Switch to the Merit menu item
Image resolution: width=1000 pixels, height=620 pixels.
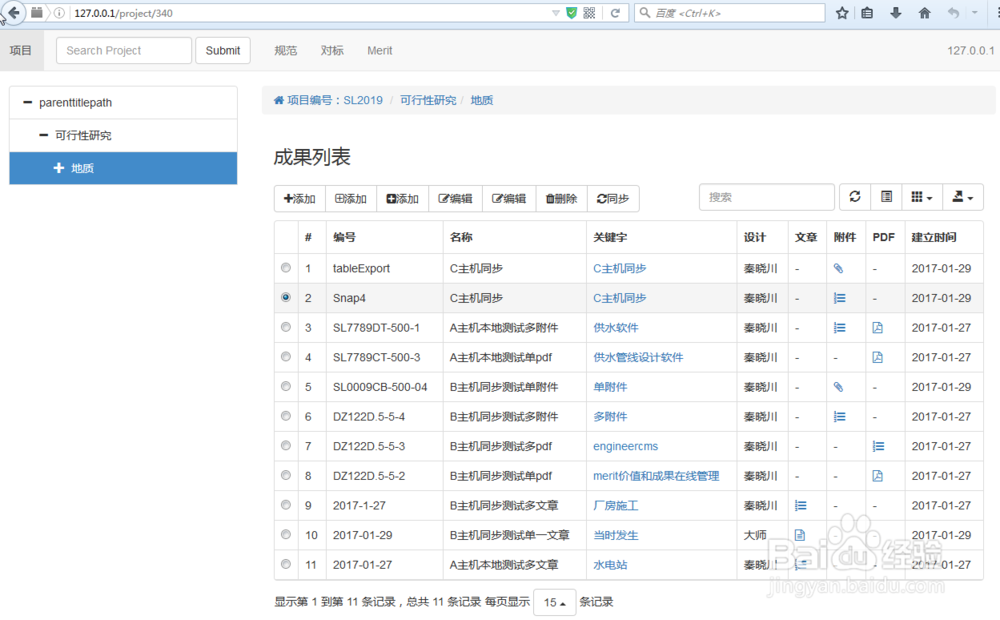[379, 49]
